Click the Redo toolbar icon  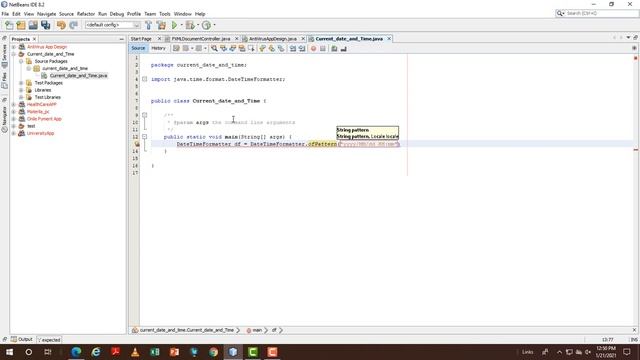click(x=73, y=25)
